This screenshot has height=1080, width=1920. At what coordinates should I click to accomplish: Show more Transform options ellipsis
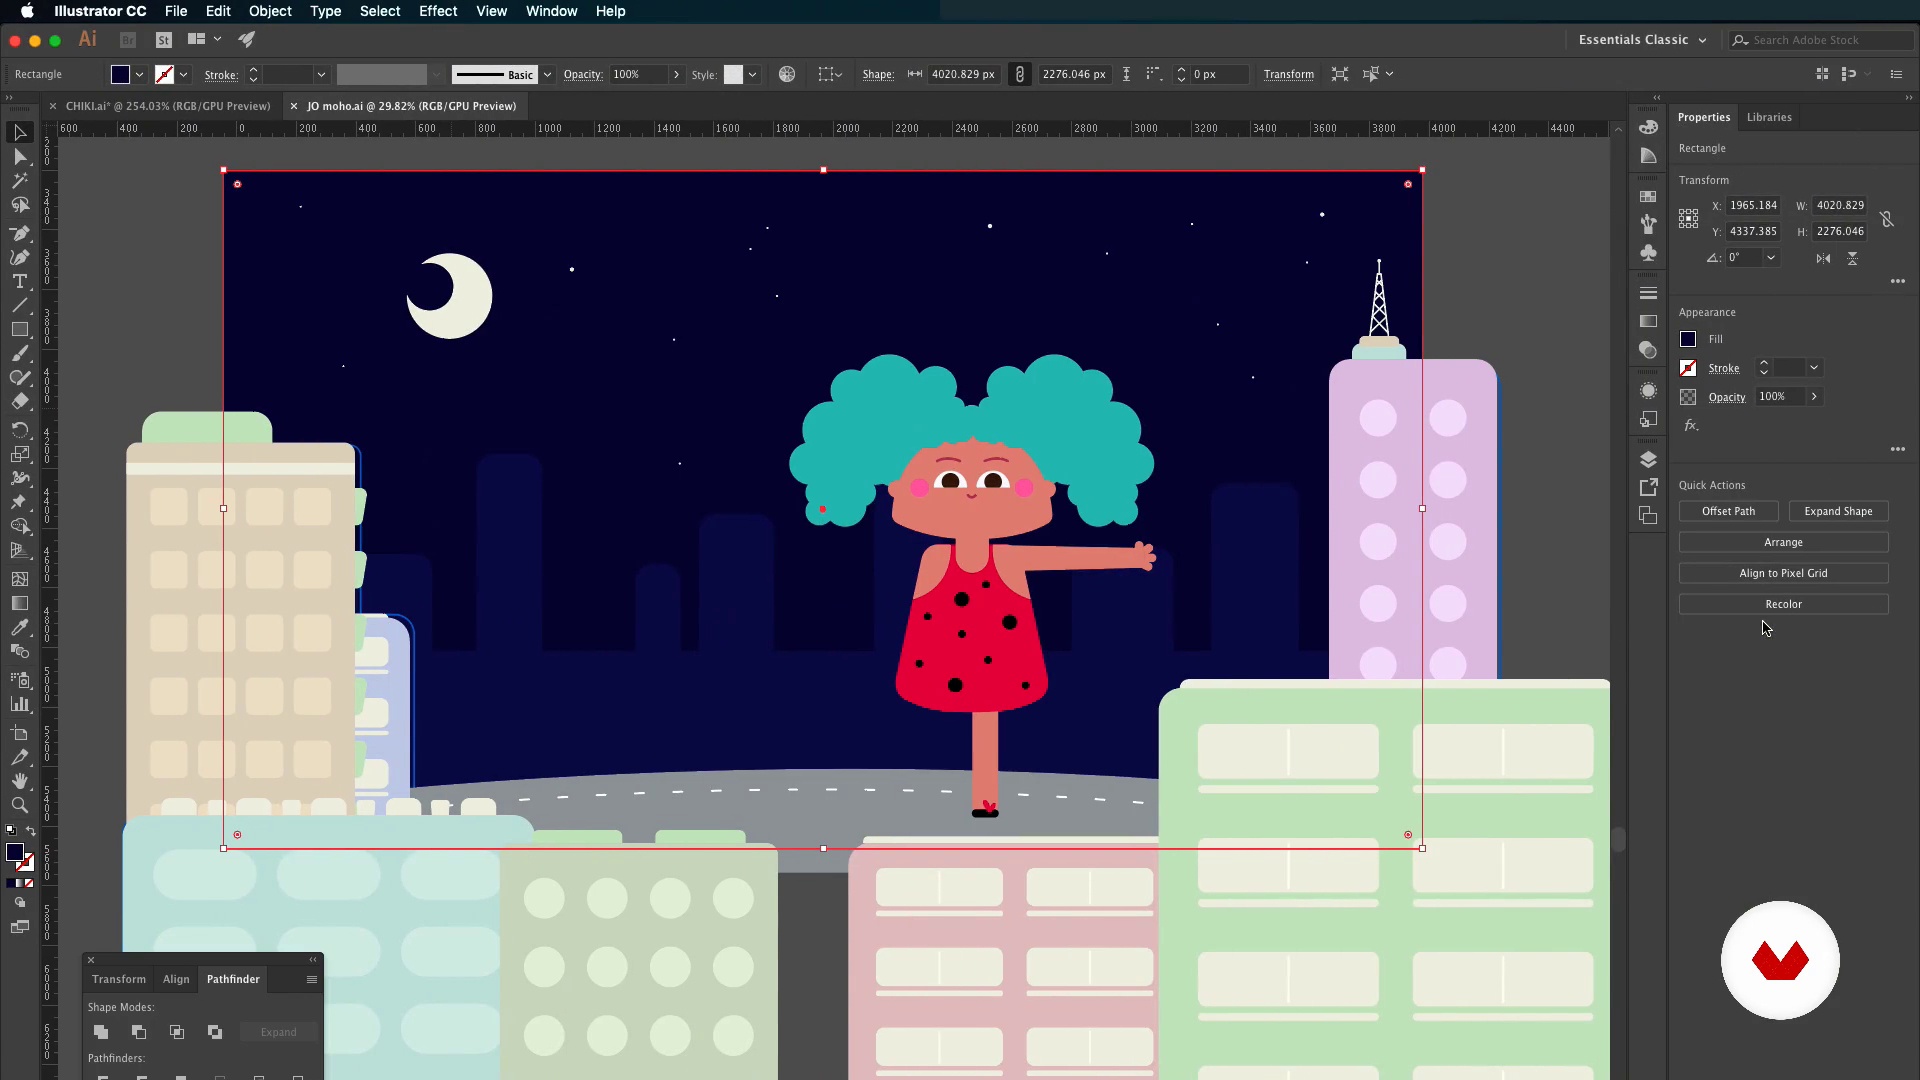click(1897, 282)
